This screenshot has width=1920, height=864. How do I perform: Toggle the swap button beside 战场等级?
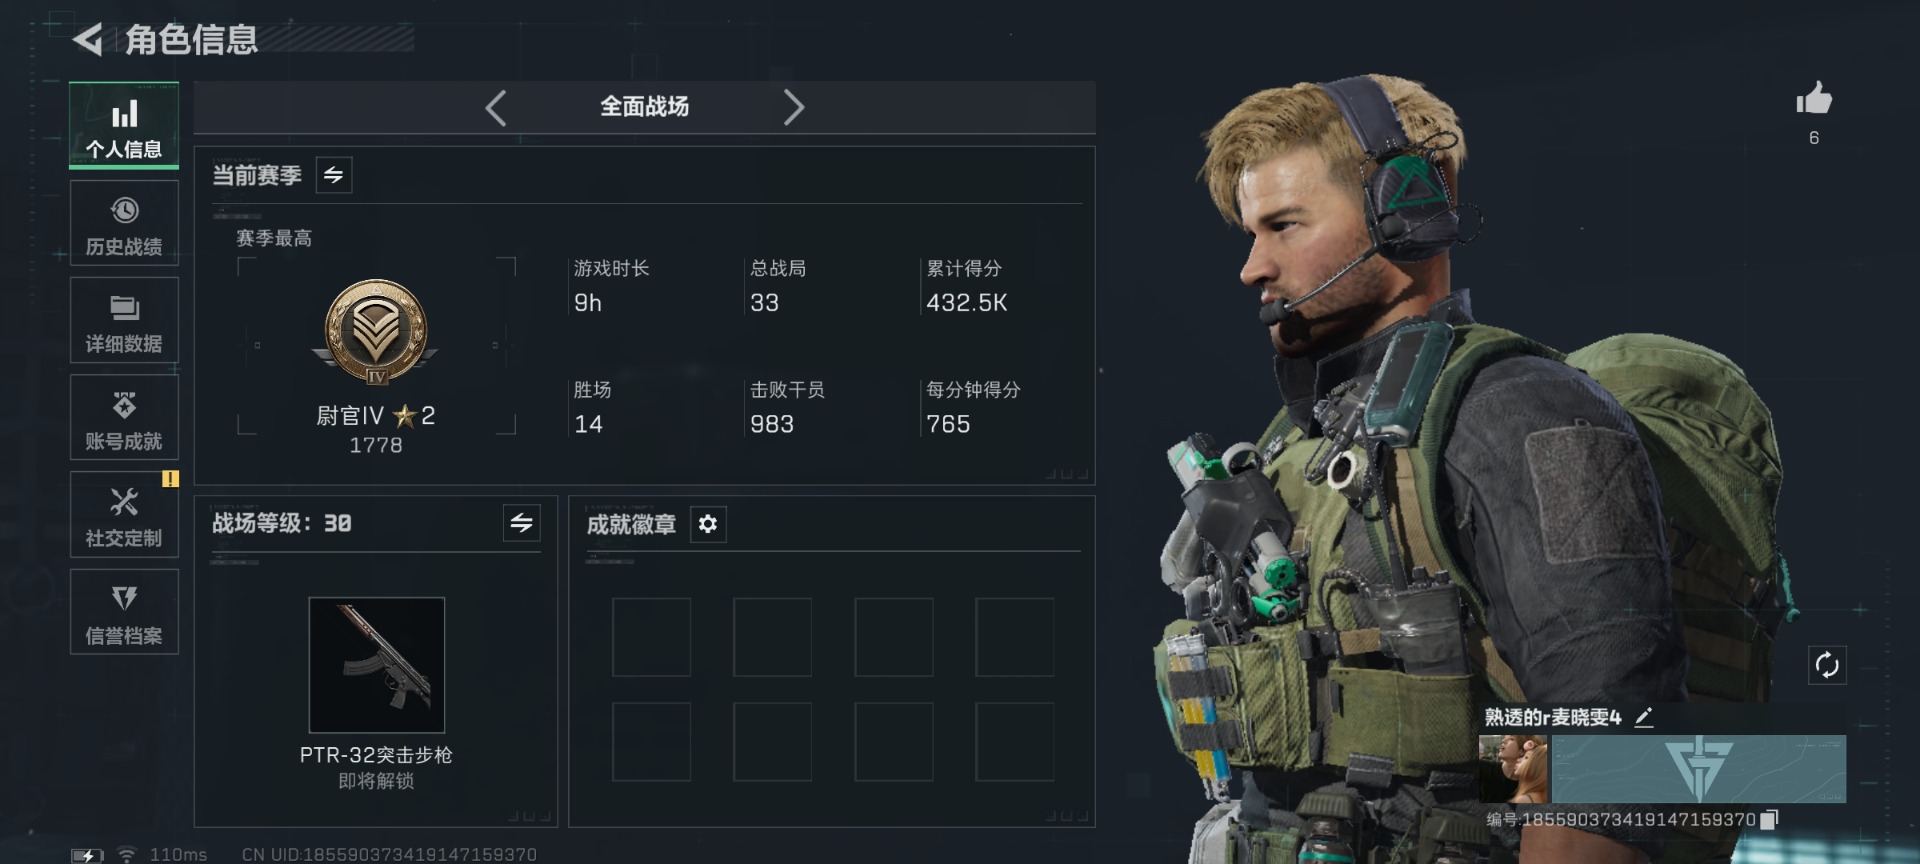click(x=522, y=523)
